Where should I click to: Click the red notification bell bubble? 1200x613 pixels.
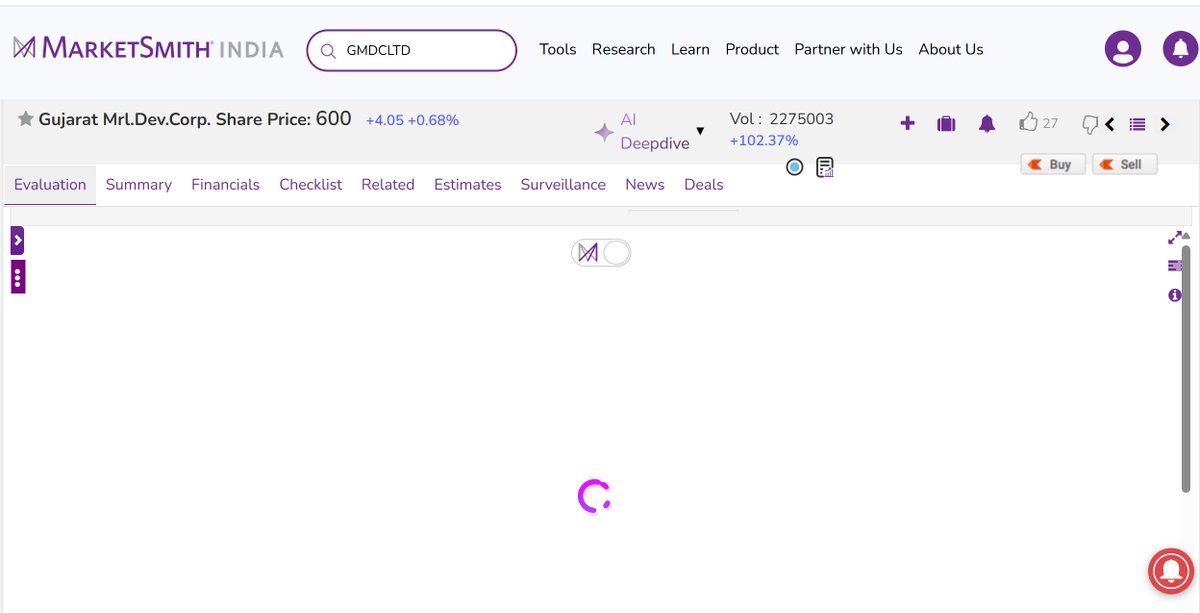click(x=1172, y=569)
